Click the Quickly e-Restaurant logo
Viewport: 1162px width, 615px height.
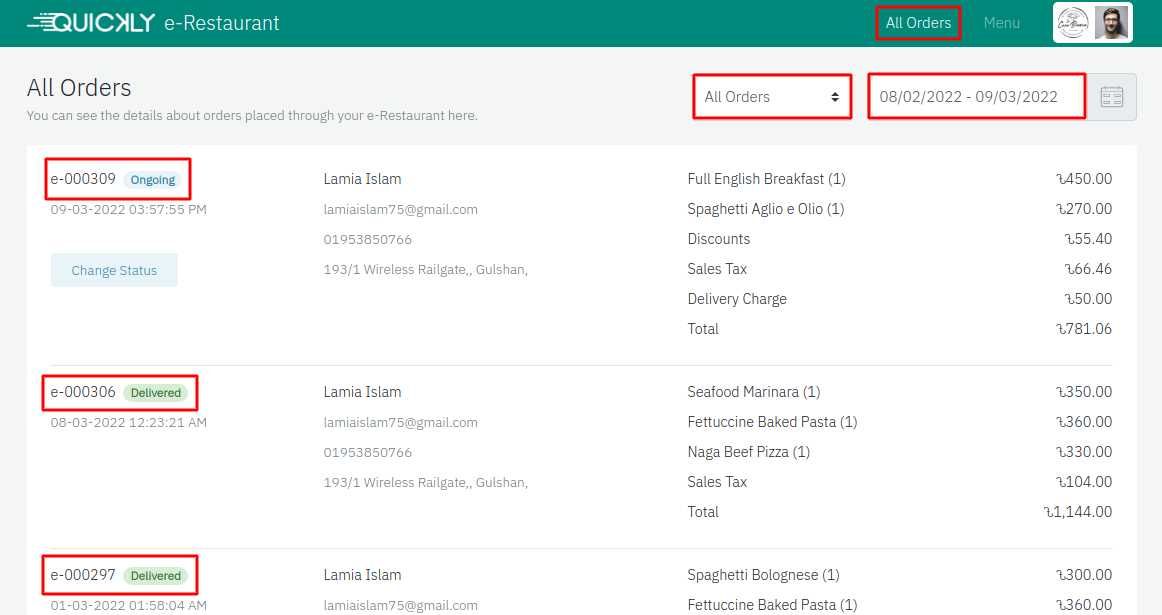153,23
